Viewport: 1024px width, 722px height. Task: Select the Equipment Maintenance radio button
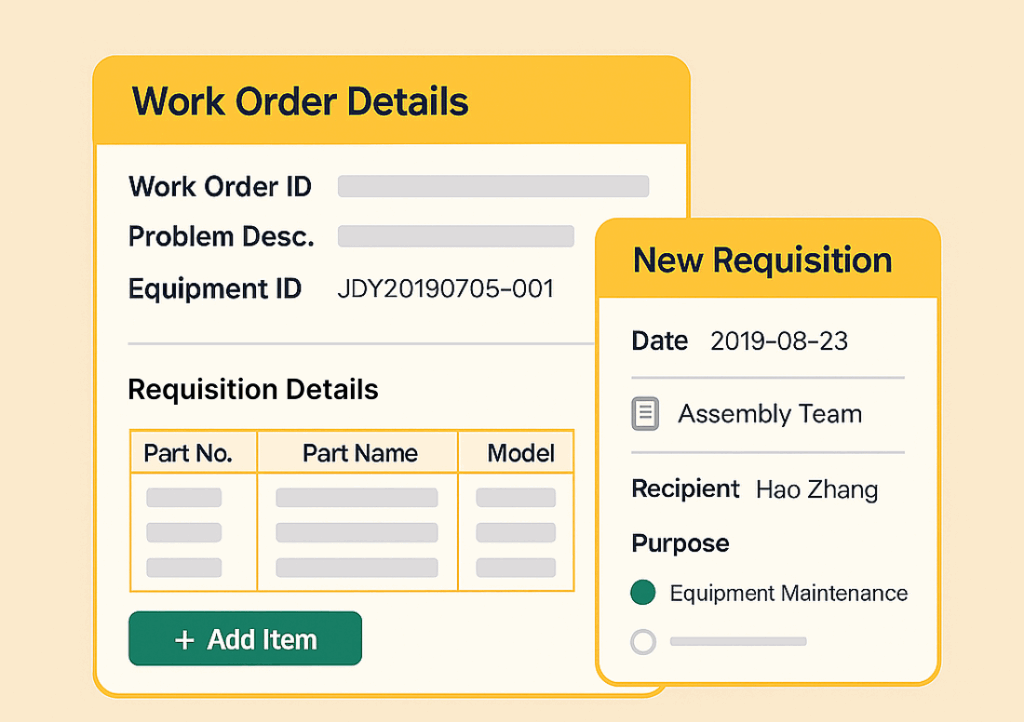tap(643, 593)
